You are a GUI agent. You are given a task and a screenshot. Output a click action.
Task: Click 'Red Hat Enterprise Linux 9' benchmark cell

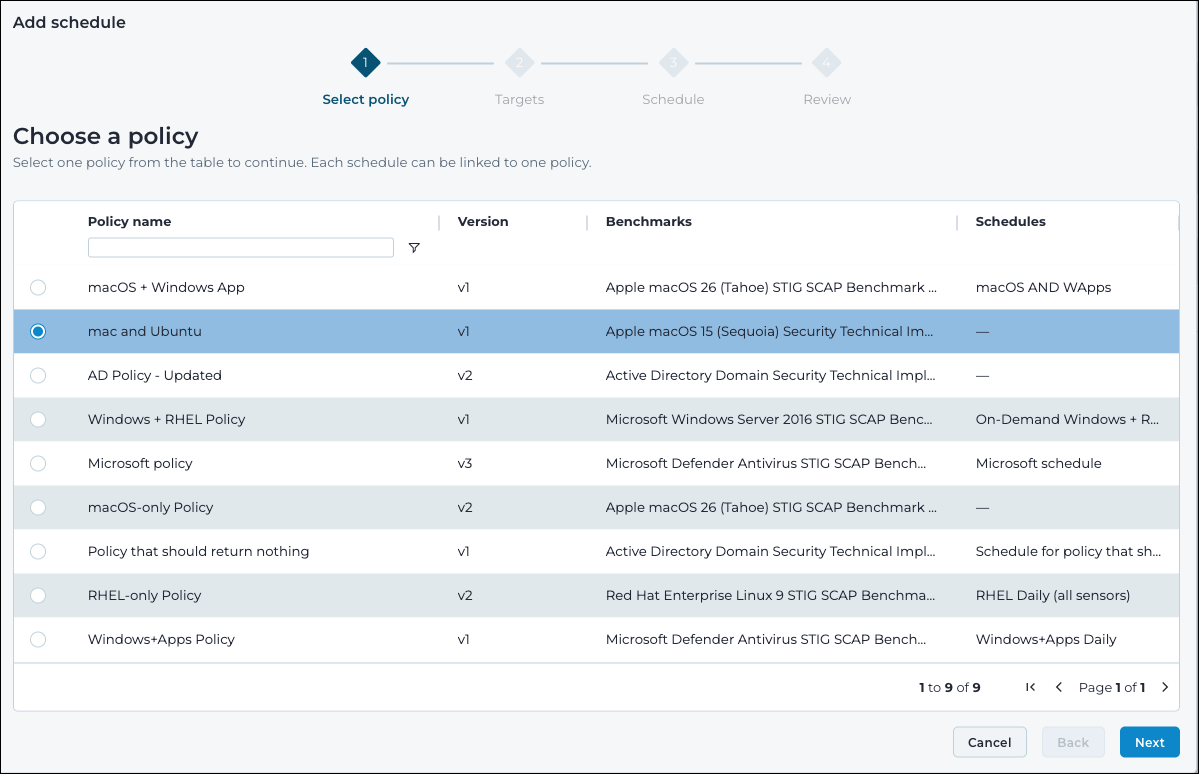[x=770, y=595]
